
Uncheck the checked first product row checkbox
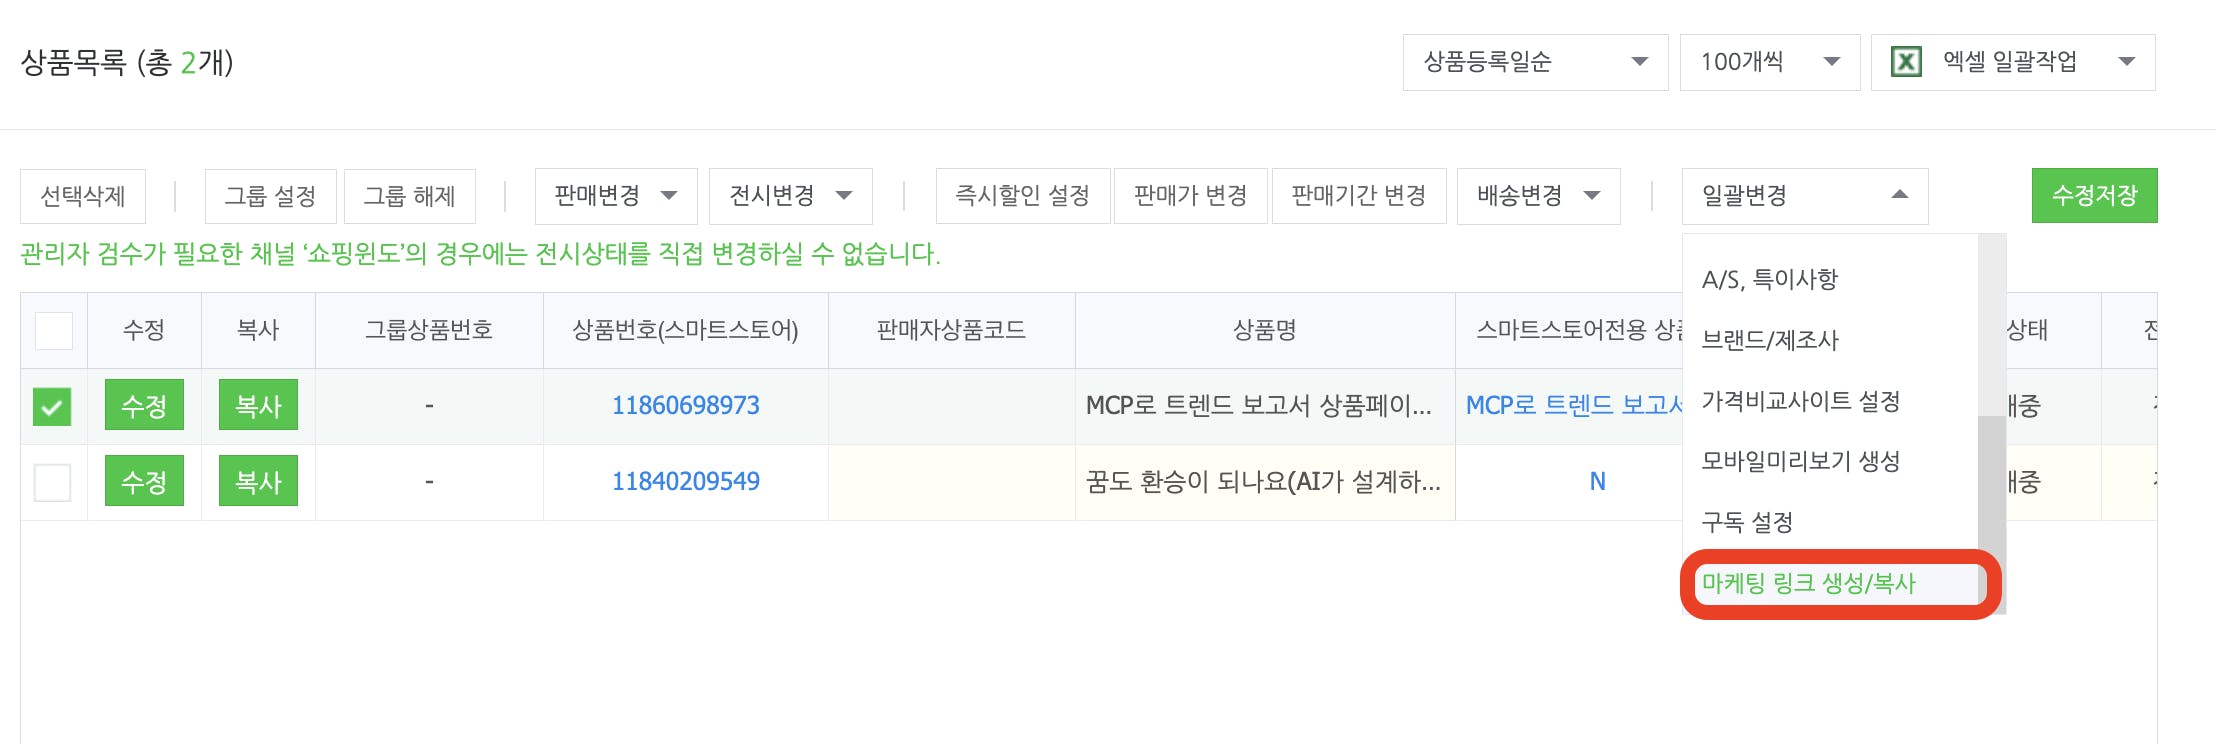coord(52,406)
